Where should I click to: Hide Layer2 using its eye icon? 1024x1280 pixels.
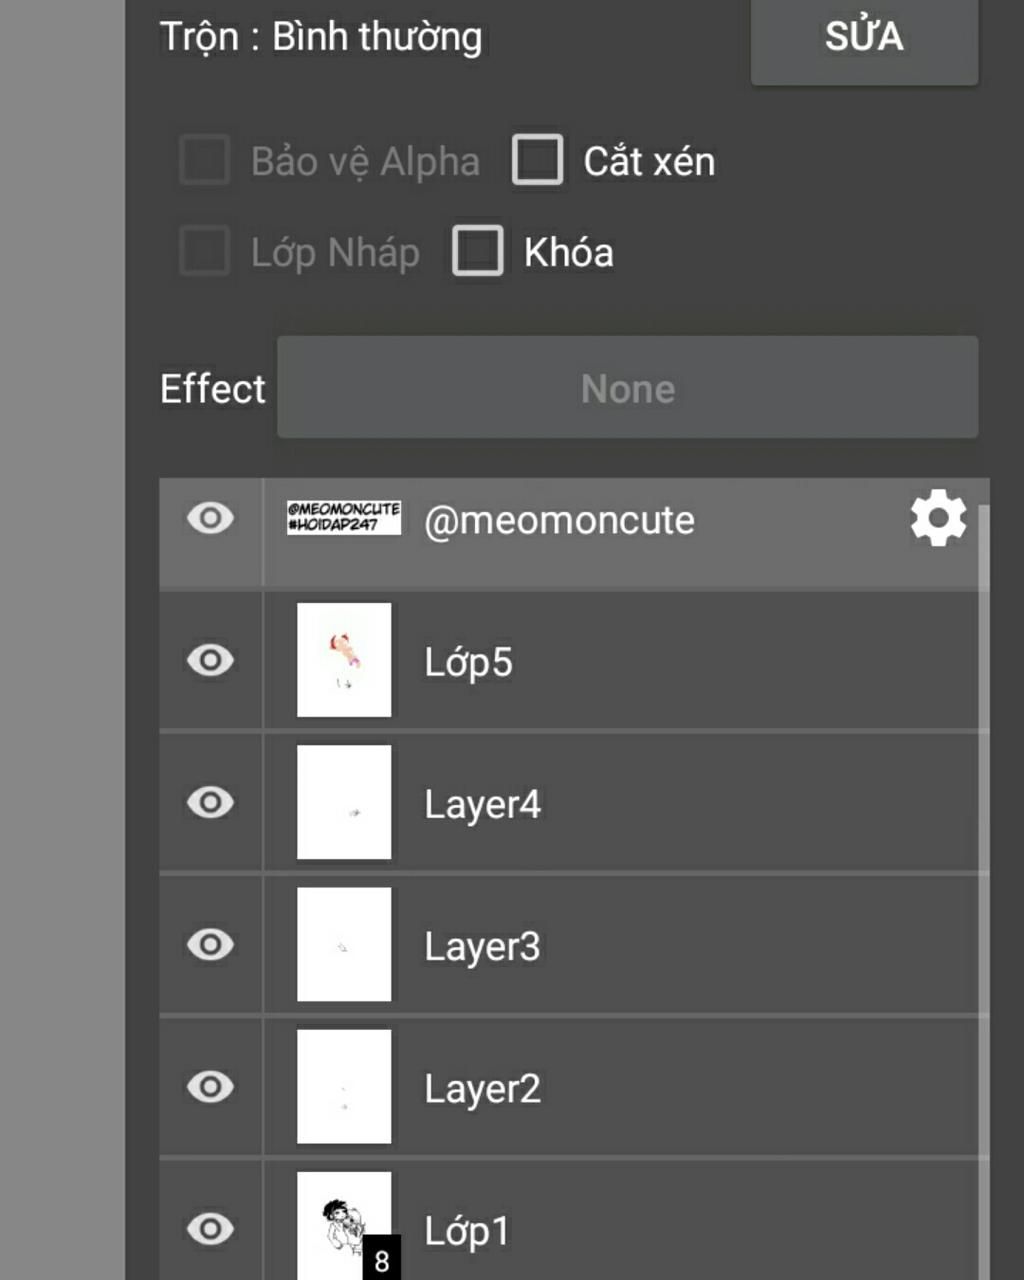[x=210, y=1086]
